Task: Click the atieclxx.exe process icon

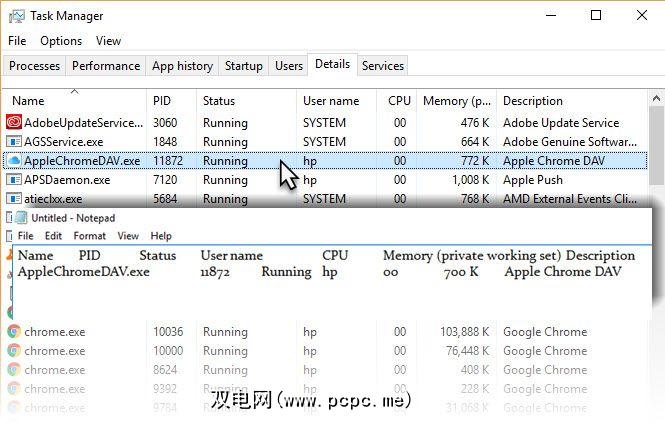Action: 14,199
